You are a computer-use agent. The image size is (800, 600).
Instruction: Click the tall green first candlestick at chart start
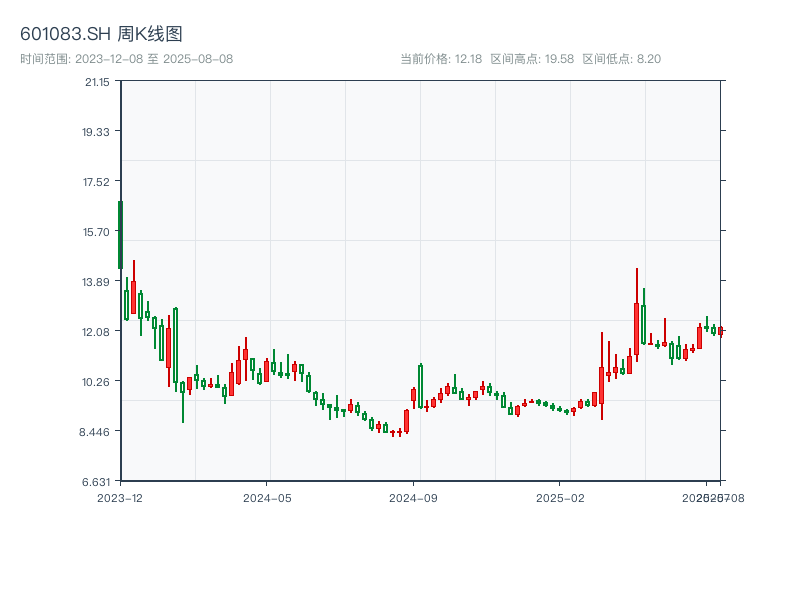(x=121, y=235)
